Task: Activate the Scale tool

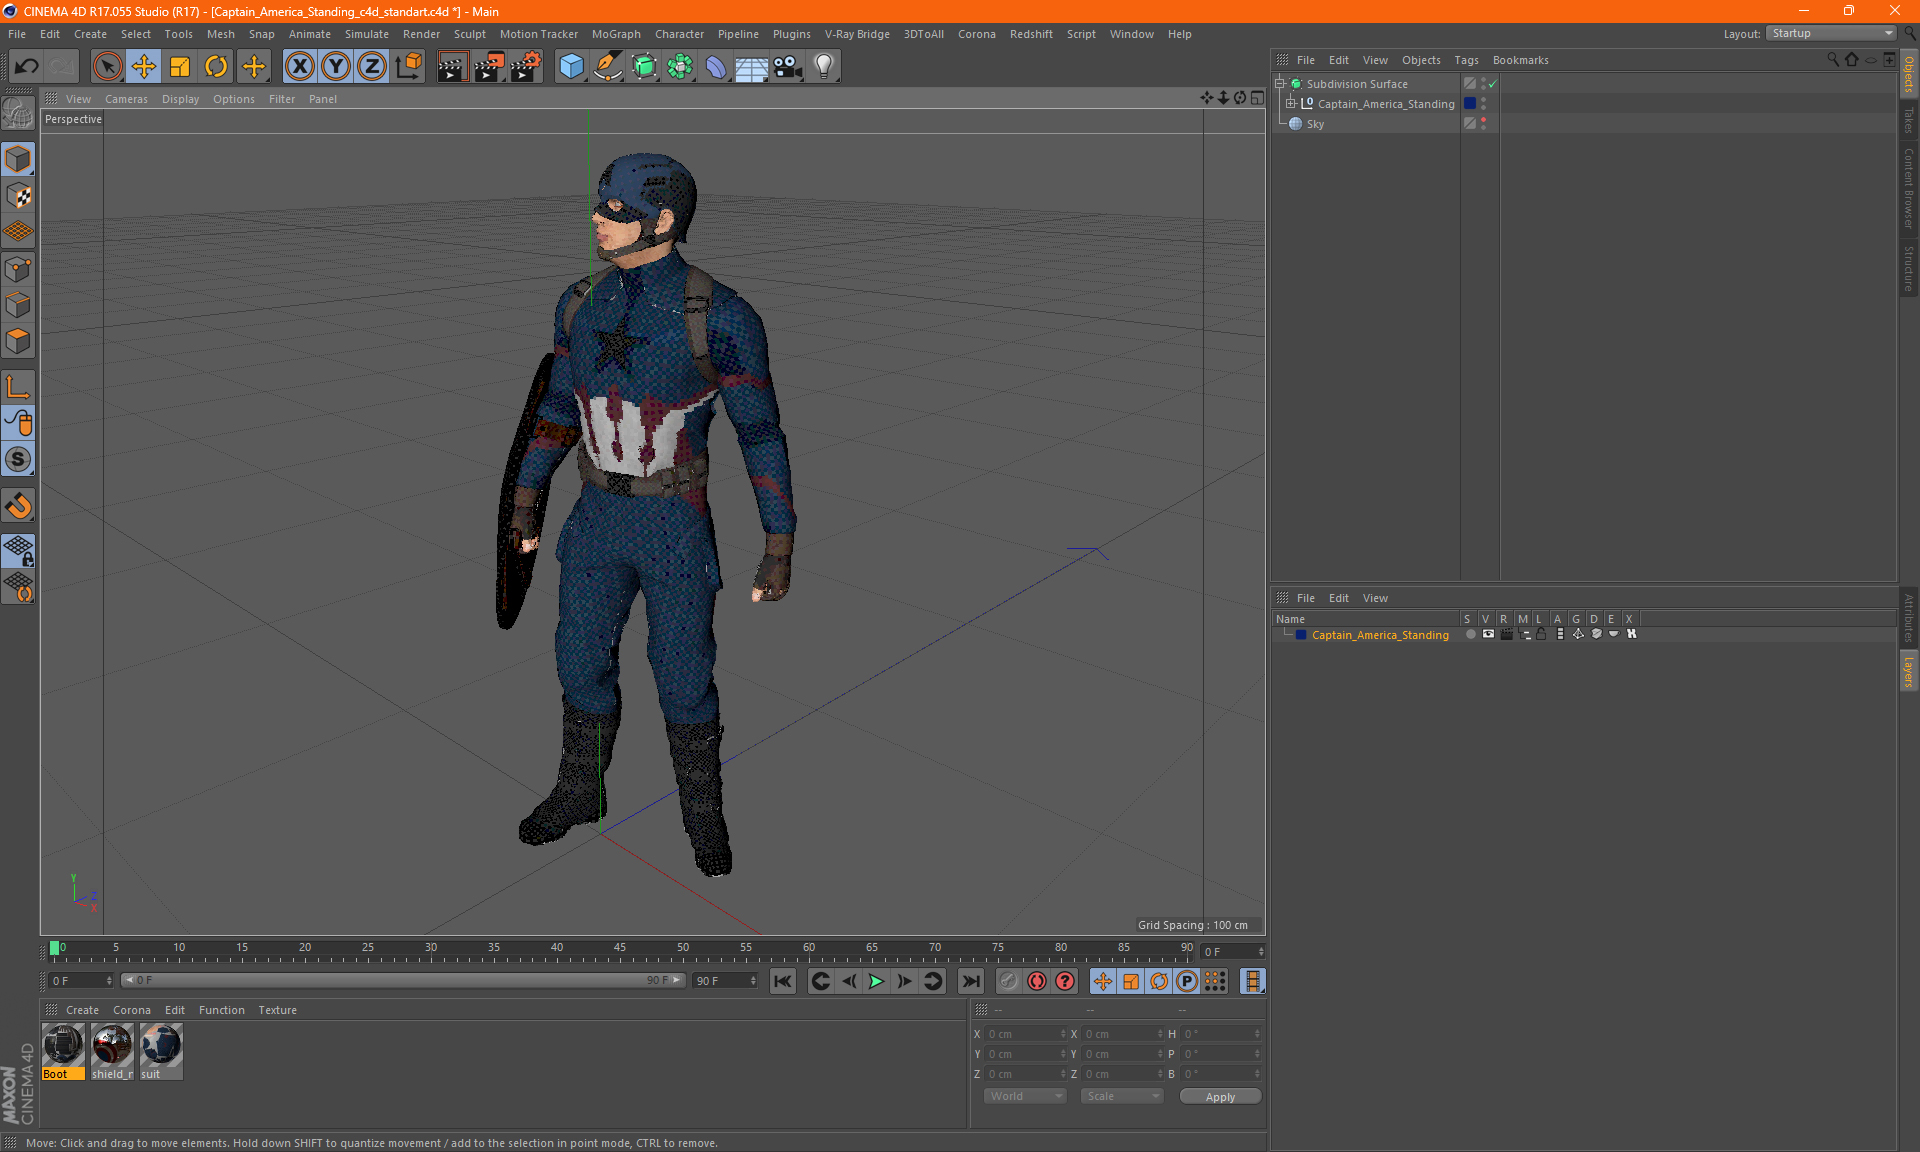Action: [180, 67]
